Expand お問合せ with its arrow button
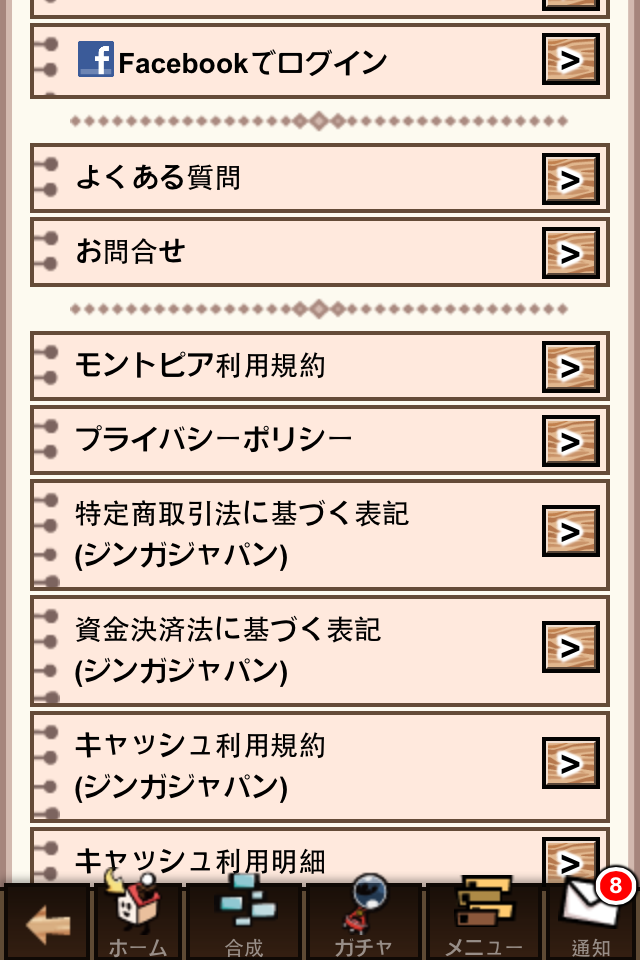Screen dimensions: 640x960 (570, 253)
